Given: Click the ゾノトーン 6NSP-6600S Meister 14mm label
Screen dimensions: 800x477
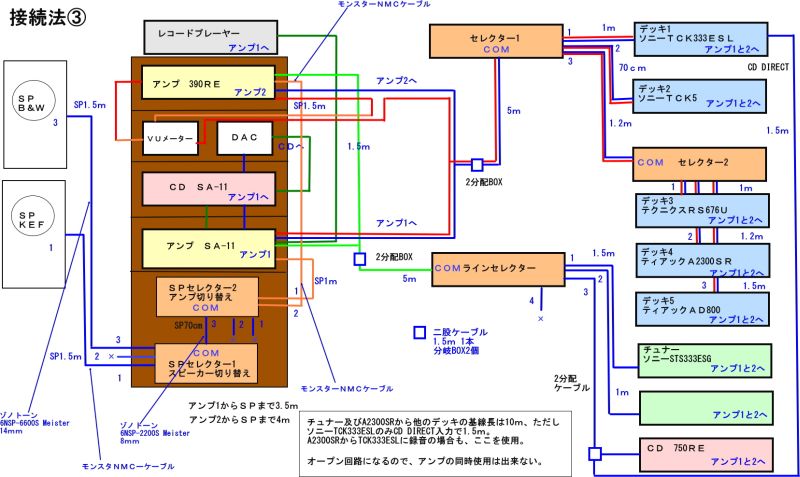Looking at the screenshot, I should click(35, 423).
